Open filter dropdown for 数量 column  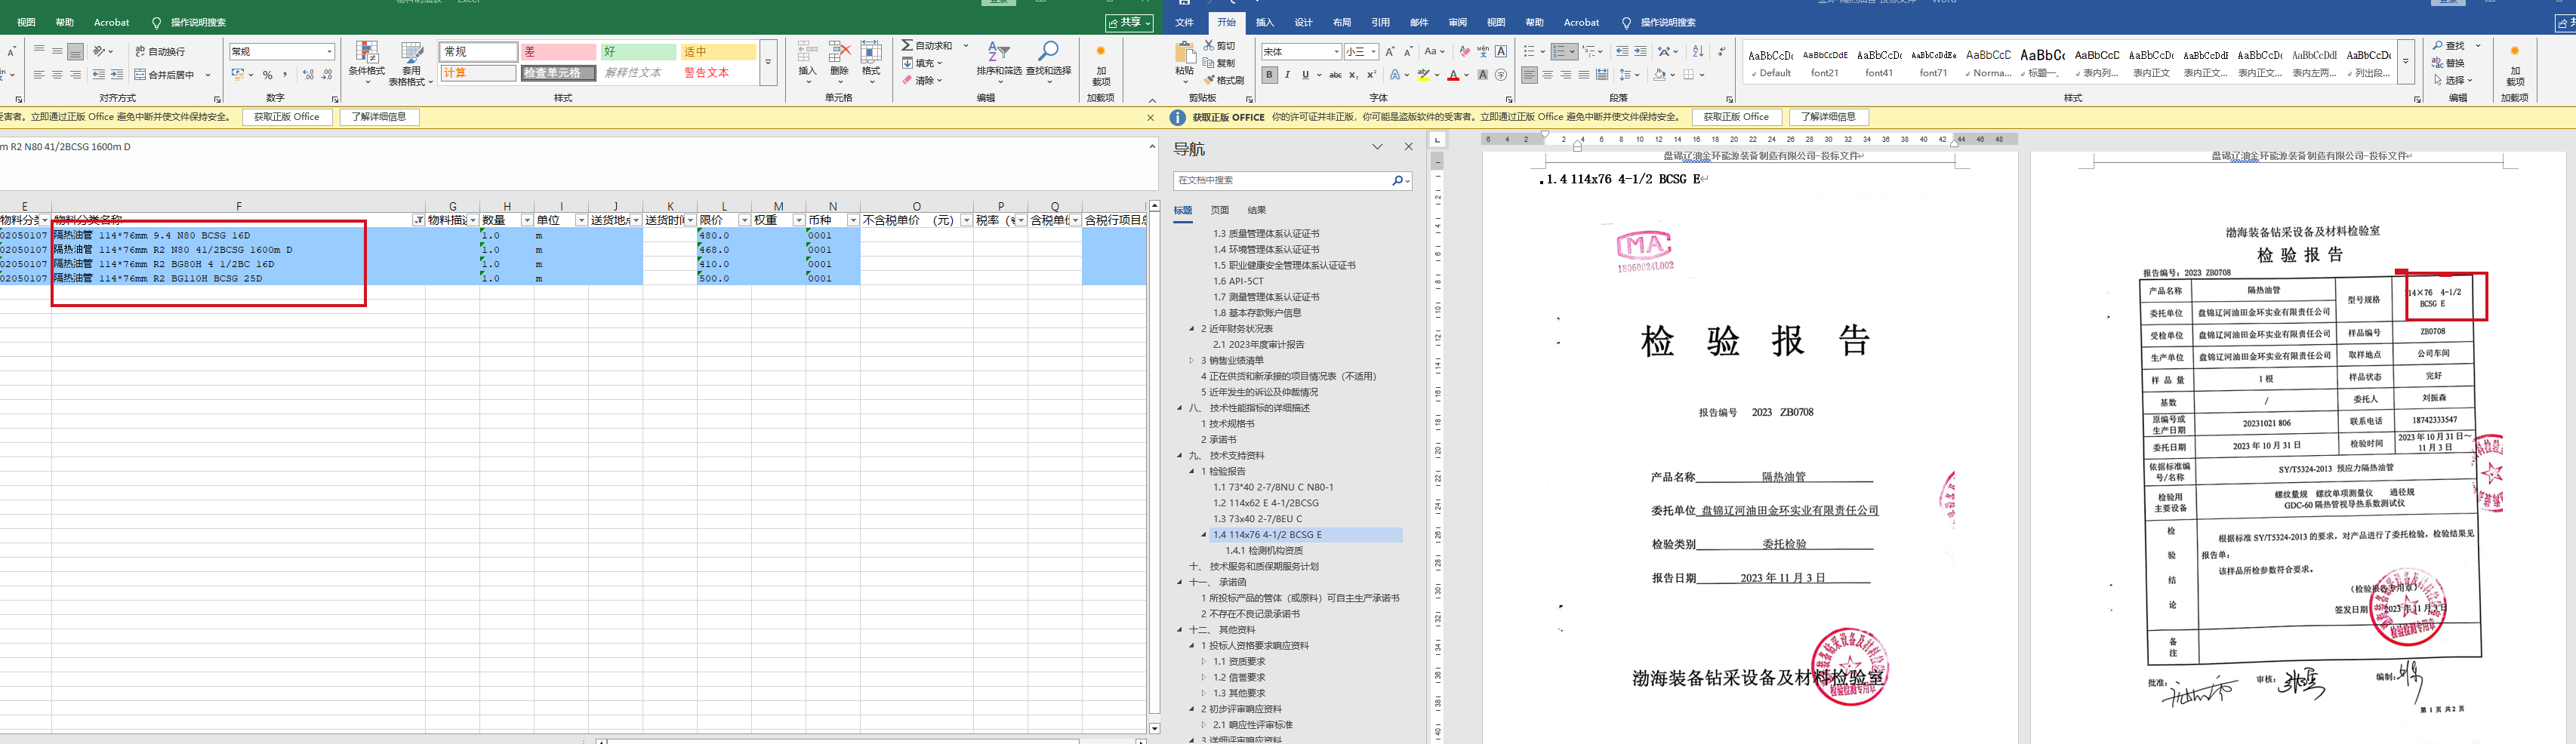pyautogui.click(x=527, y=220)
